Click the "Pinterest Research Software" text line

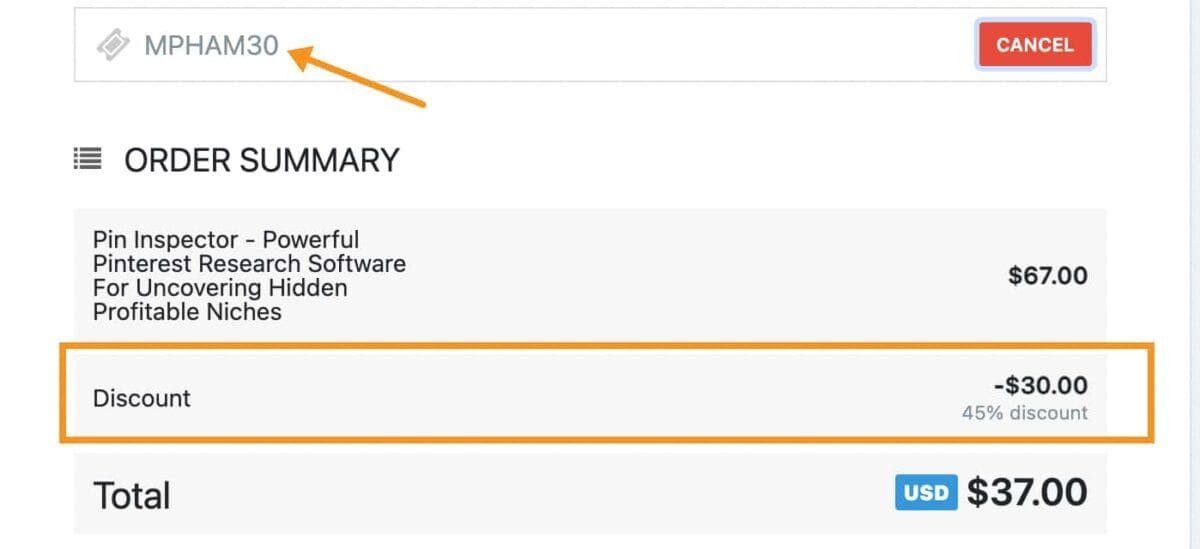pos(249,264)
